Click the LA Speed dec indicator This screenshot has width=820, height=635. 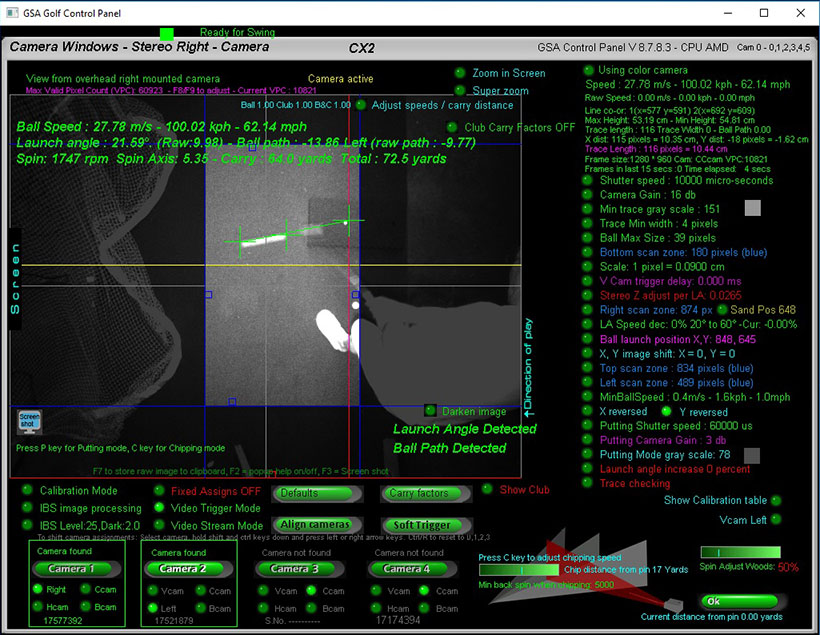click(x=587, y=324)
